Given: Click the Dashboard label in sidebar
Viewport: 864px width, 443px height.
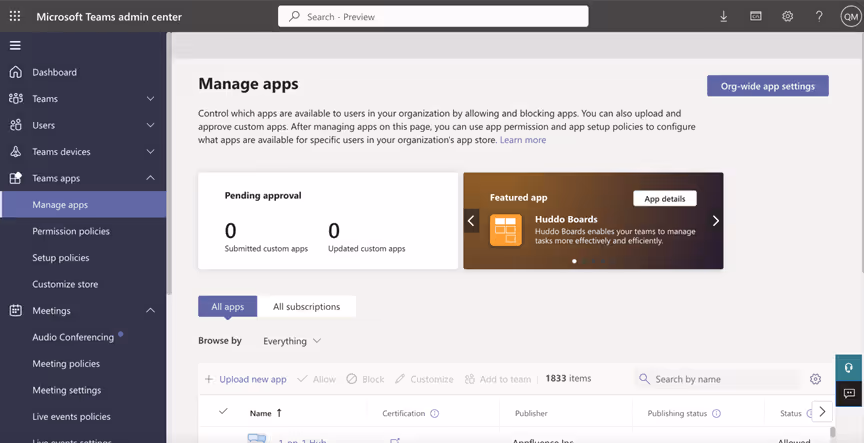Looking at the screenshot, I should 55,72.
